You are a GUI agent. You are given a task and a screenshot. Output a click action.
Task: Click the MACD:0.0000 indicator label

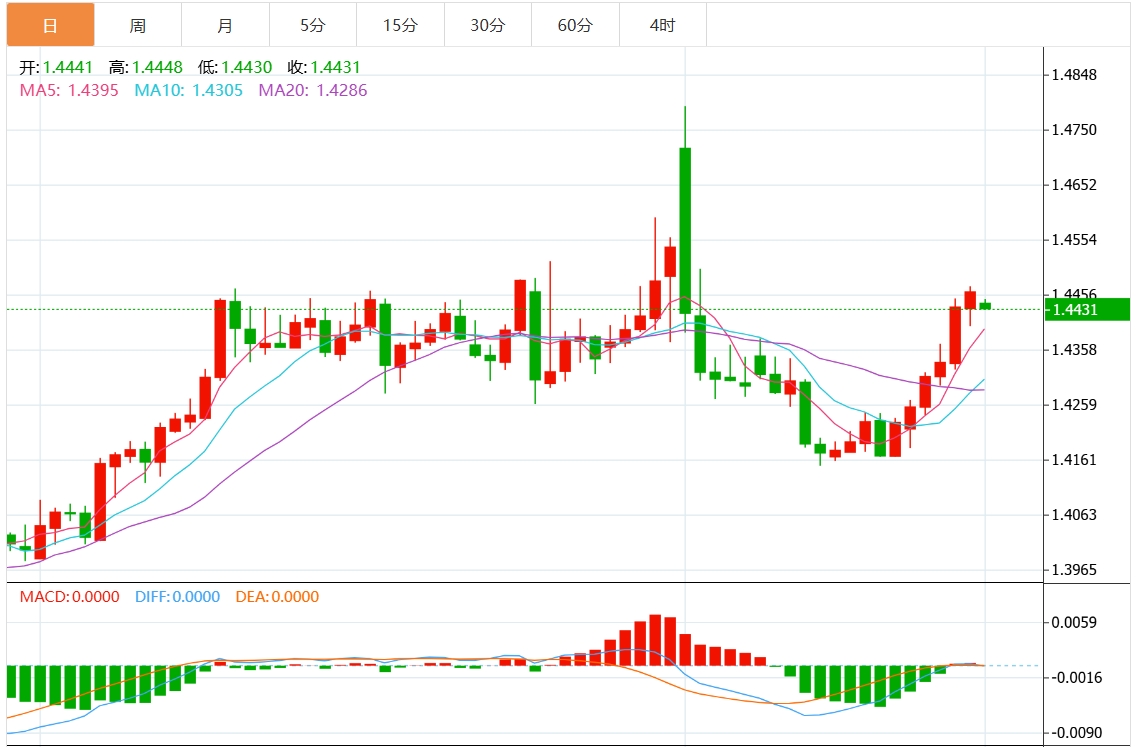70,597
